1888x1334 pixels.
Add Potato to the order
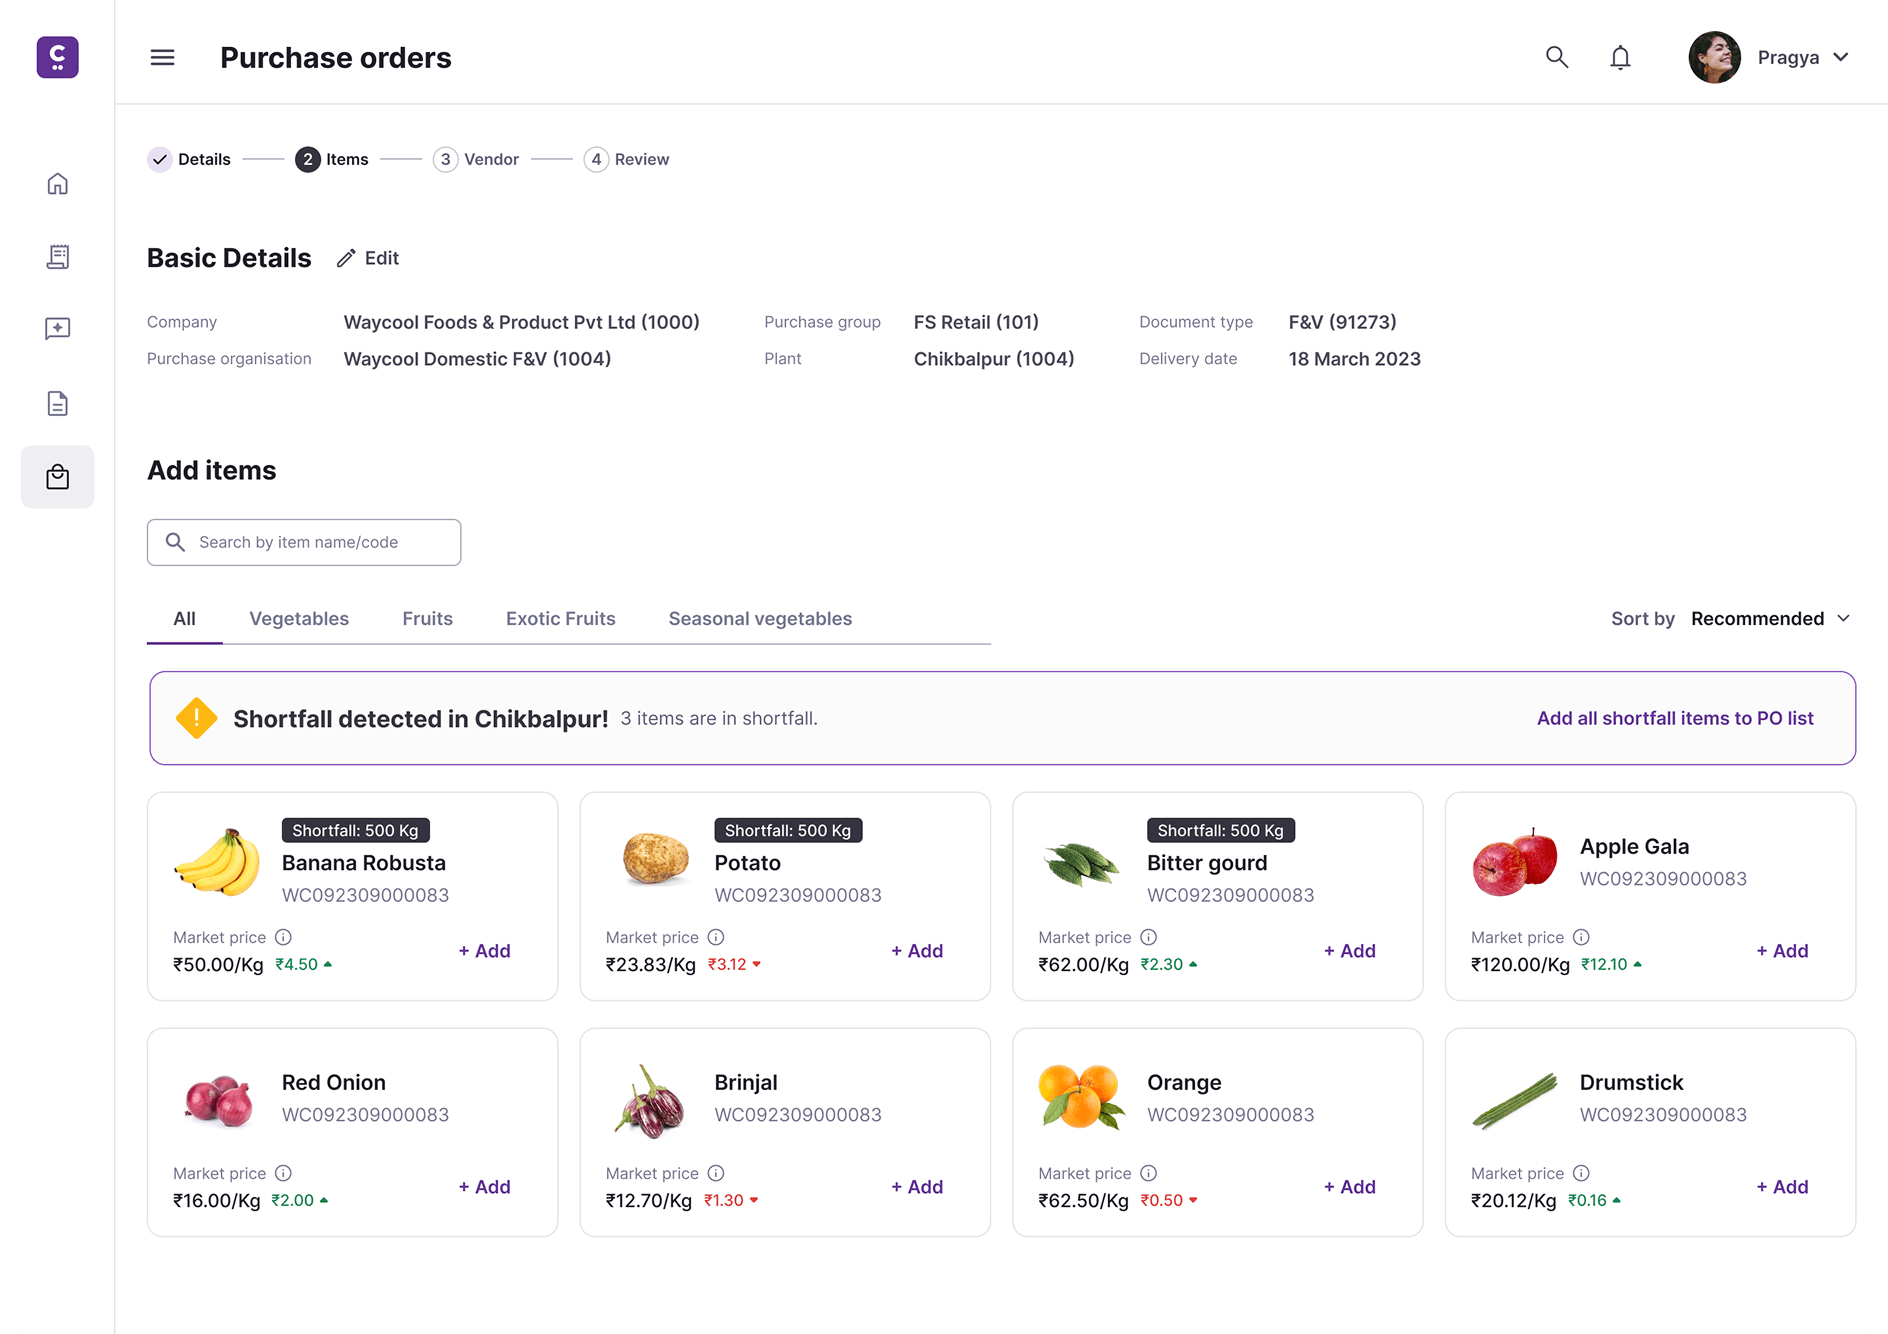point(917,951)
